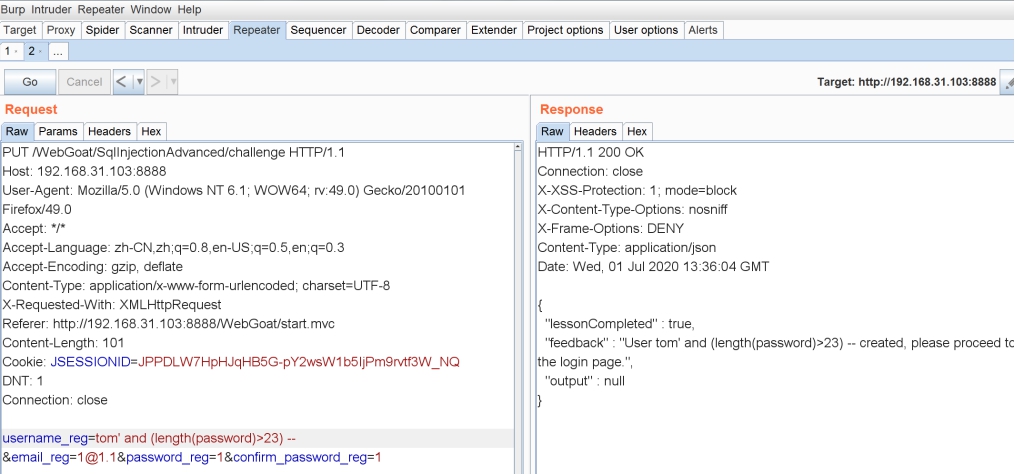Click the Content-Length: 101 header
The height and width of the screenshot is (474, 1015).
pos(63,343)
